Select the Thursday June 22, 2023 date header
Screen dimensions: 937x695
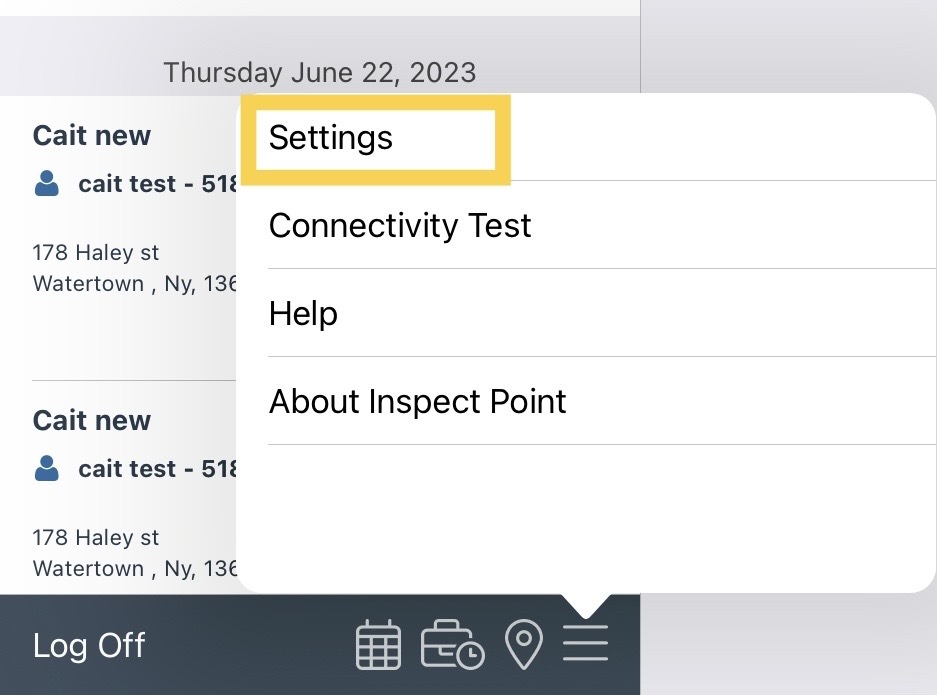tap(320, 72)
